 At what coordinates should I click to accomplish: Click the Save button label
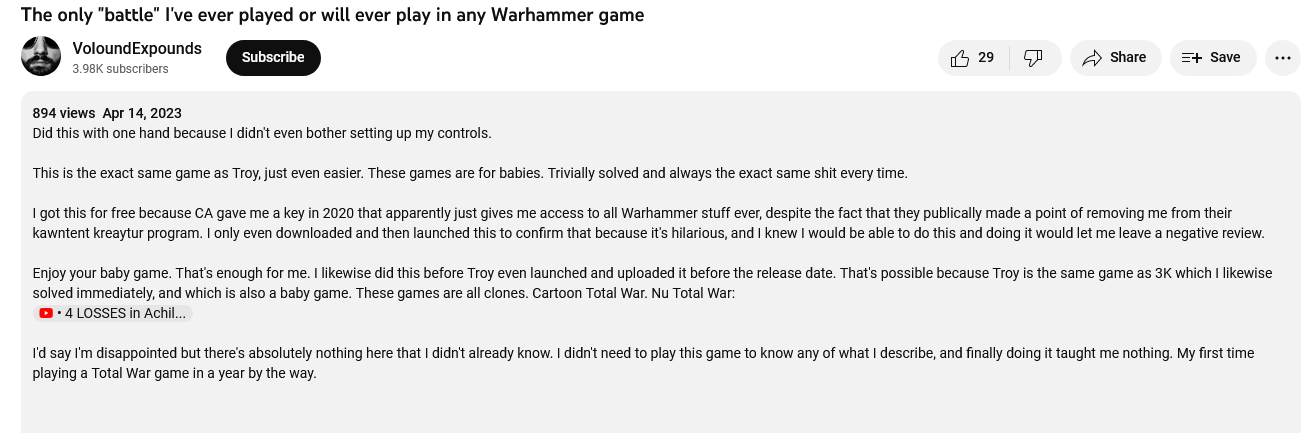pos(1225,58)
